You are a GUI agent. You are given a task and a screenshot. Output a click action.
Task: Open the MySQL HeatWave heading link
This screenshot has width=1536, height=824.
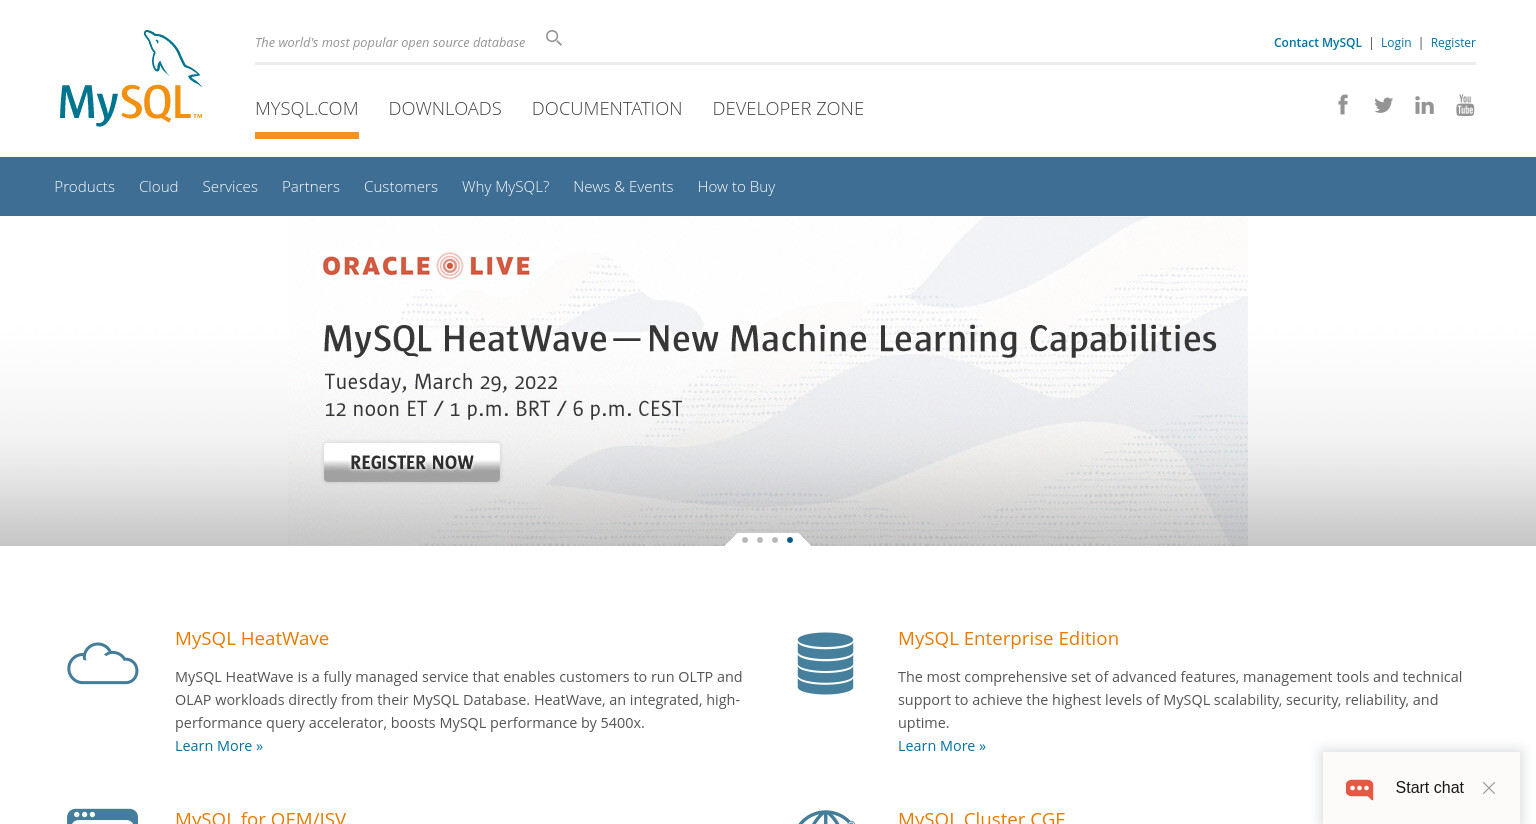(252, 638)
